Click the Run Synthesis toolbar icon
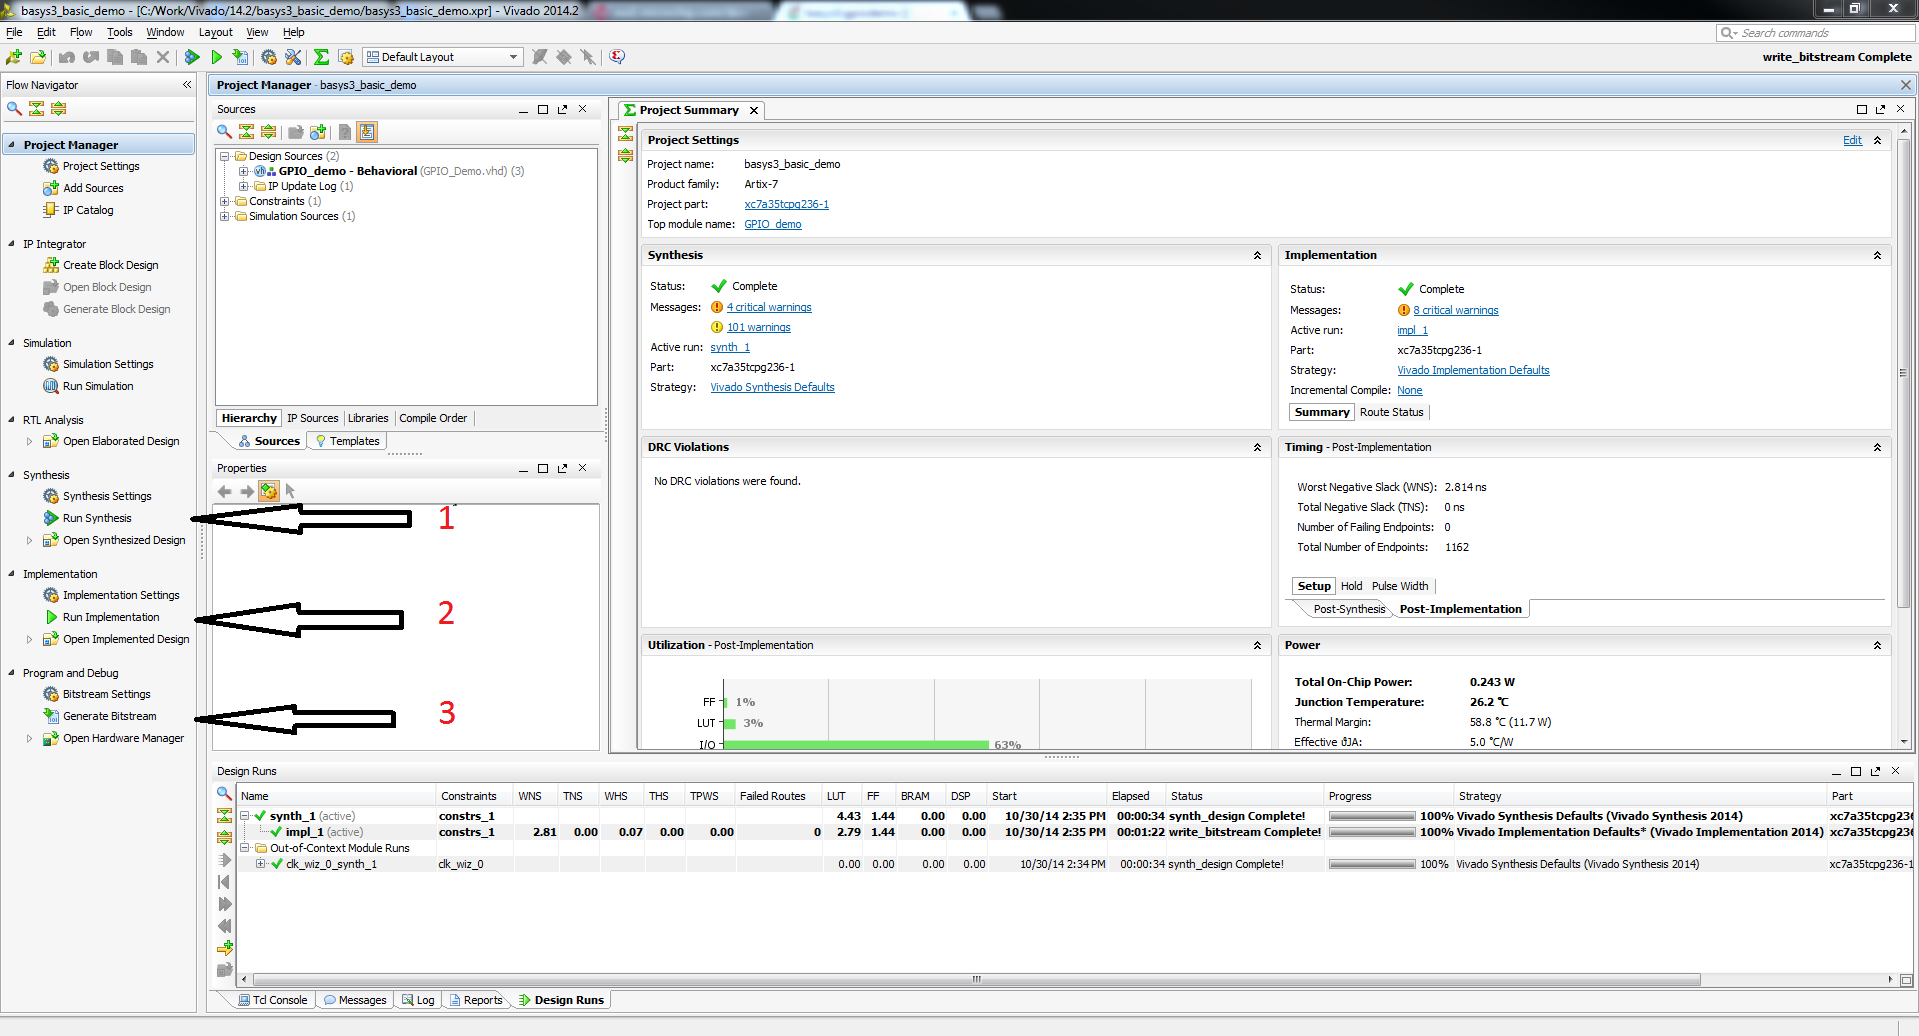 click(192, 57)
